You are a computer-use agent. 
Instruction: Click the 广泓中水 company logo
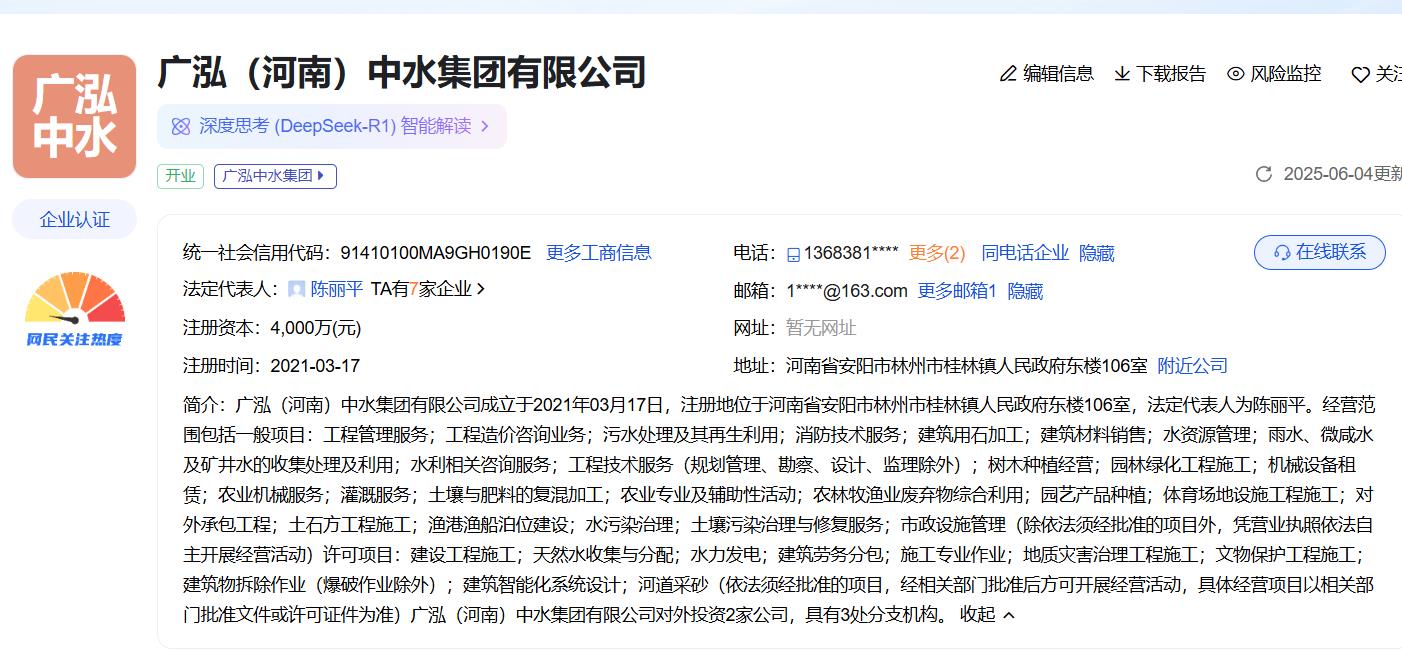[x=74, y=117]
